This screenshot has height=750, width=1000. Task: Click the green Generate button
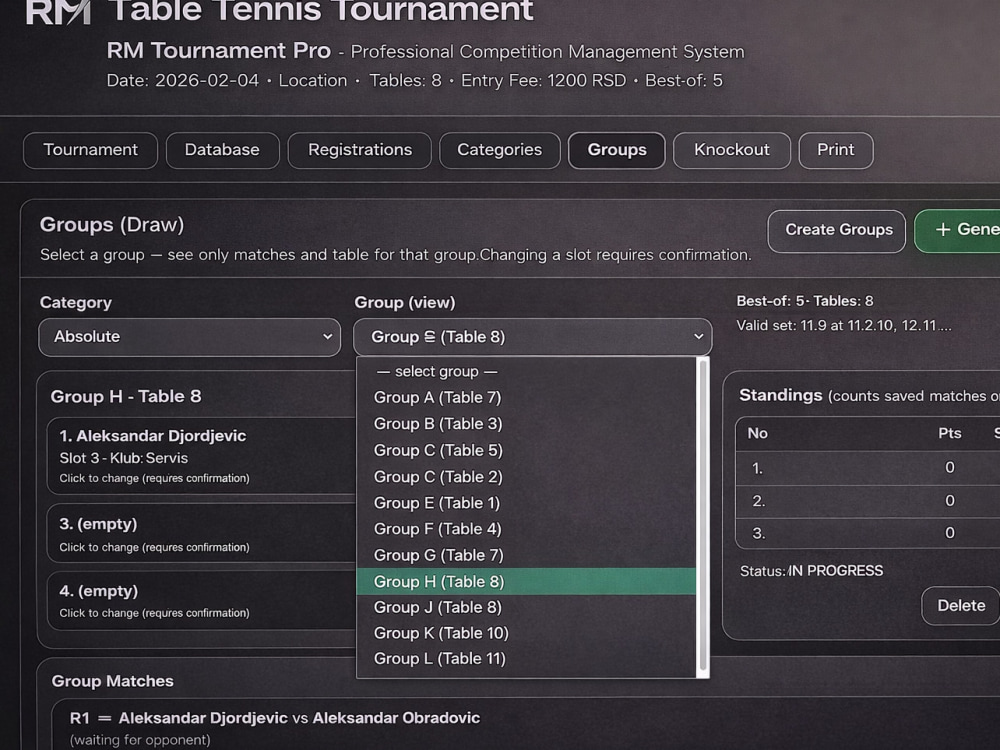coord(958,231)
